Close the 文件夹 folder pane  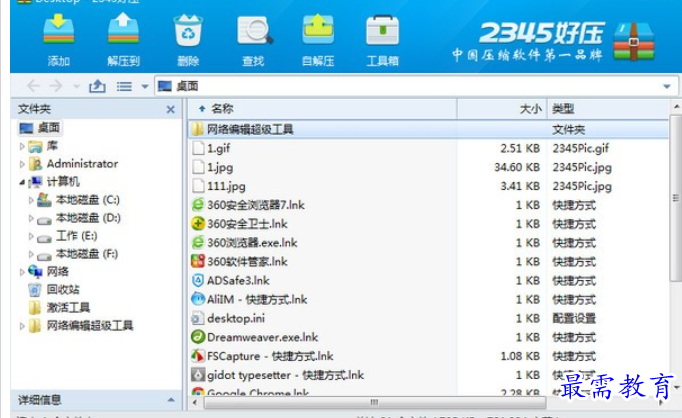coord(170,110)
